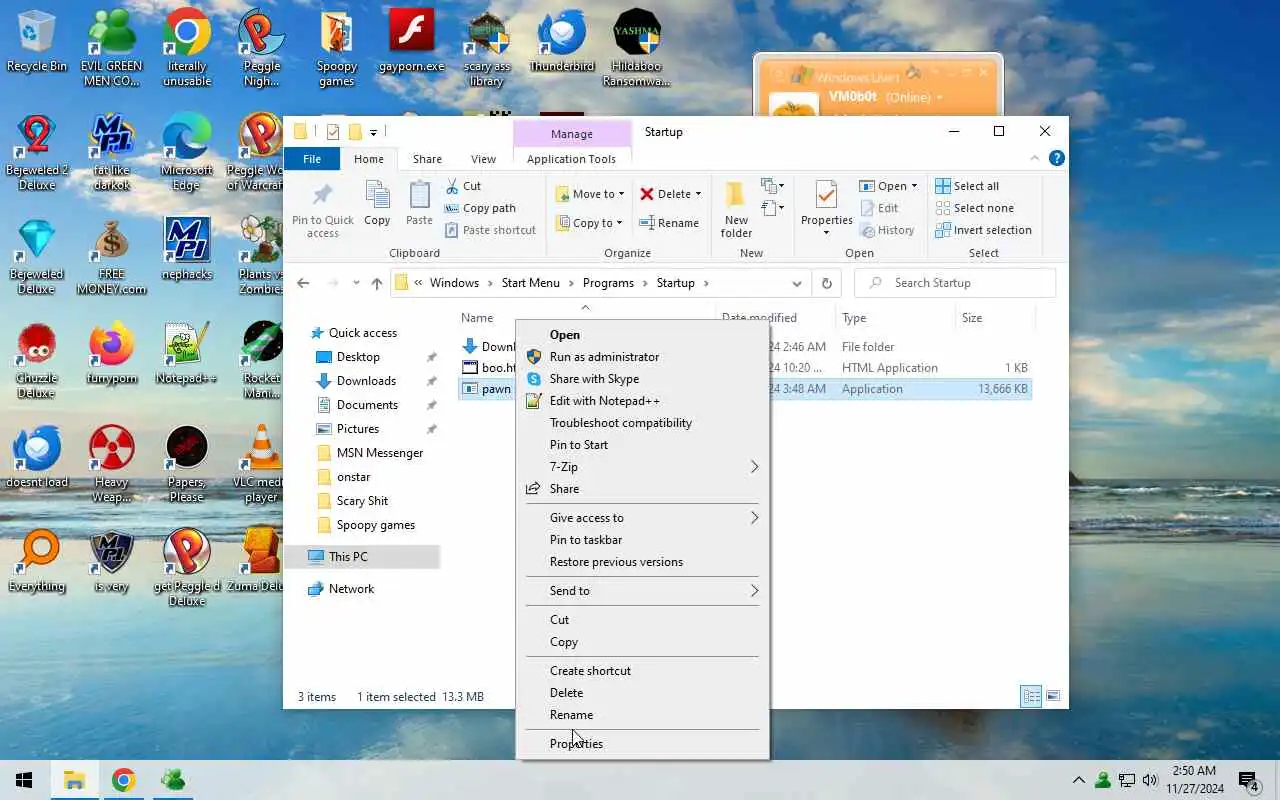Launch Microsoft Edge from desktop
Image resolution: width=1280 pixels, height=800 pixels.
(x=186, y=152)
